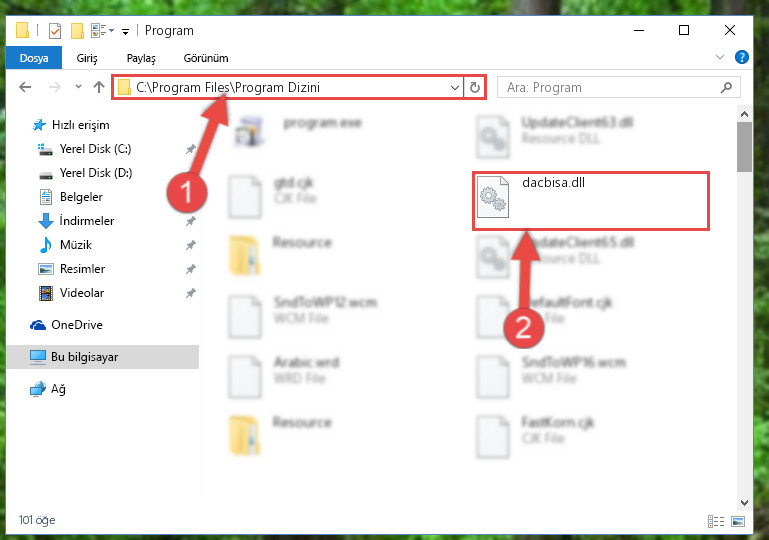The width and height of the screenshot is (769, 540).
Task: Click the Back navigation arrow
Action: click(x=25, y=87)
